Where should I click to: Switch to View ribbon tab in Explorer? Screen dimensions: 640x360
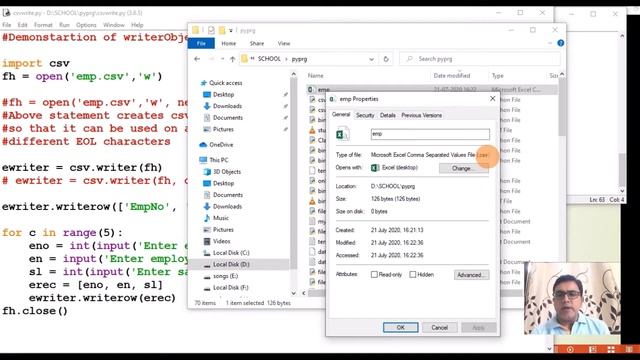point(284,43)
